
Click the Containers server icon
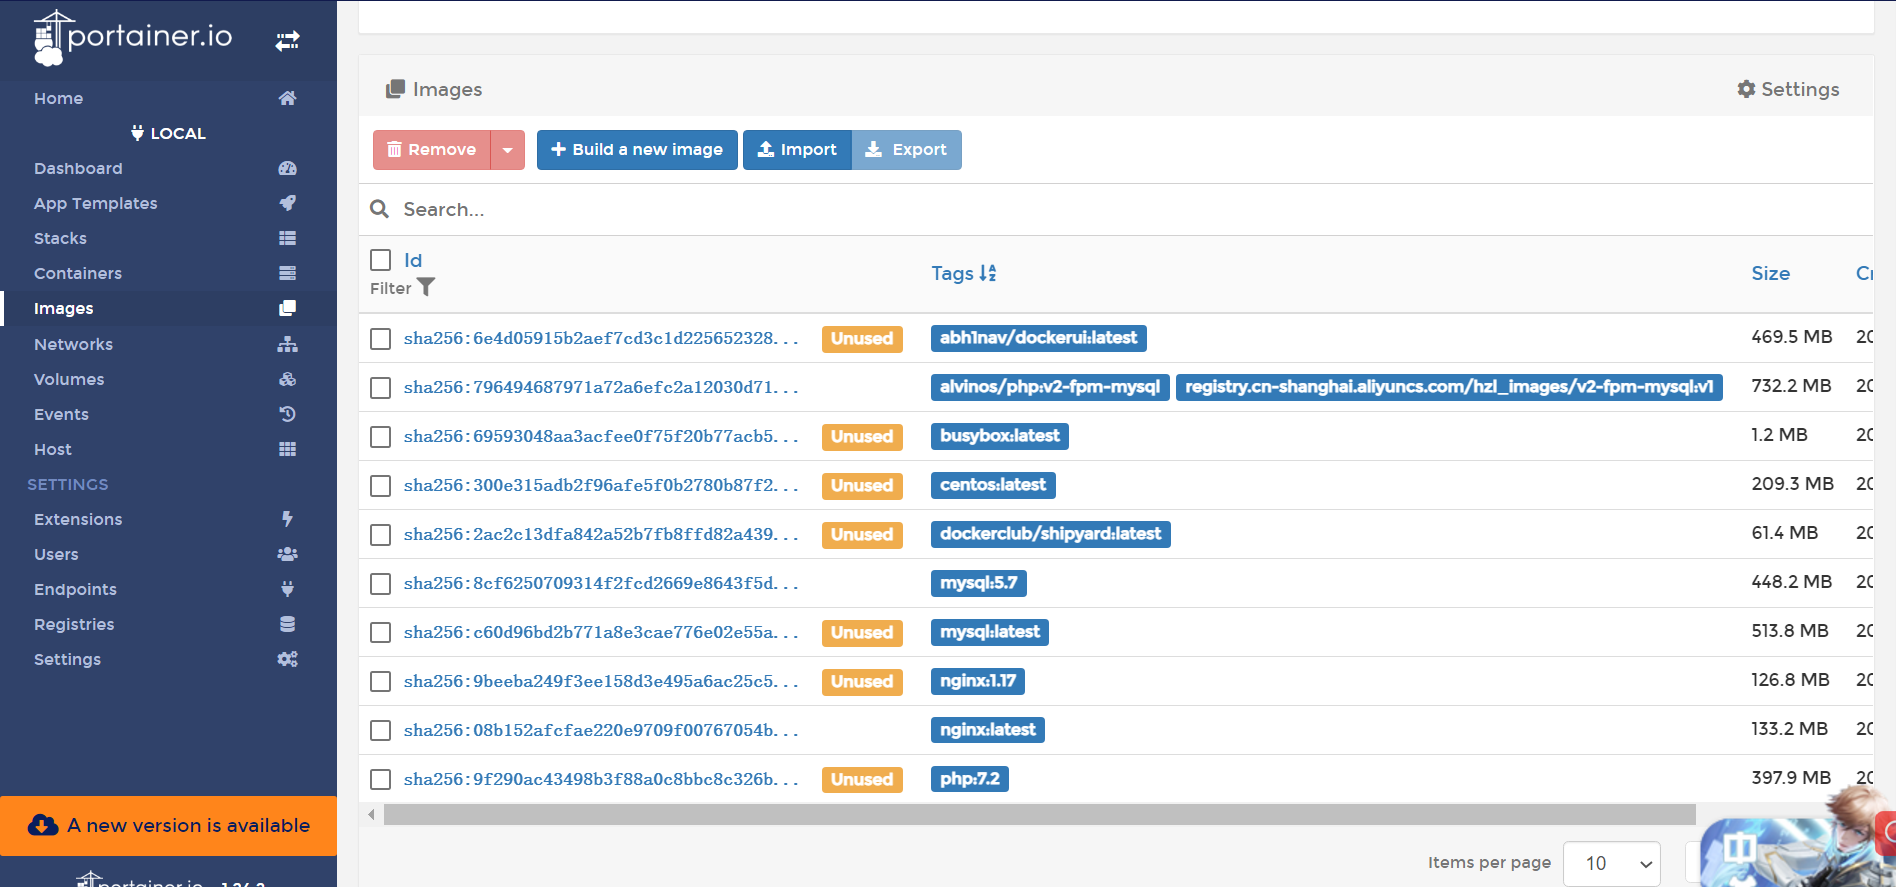click(287, 273)
